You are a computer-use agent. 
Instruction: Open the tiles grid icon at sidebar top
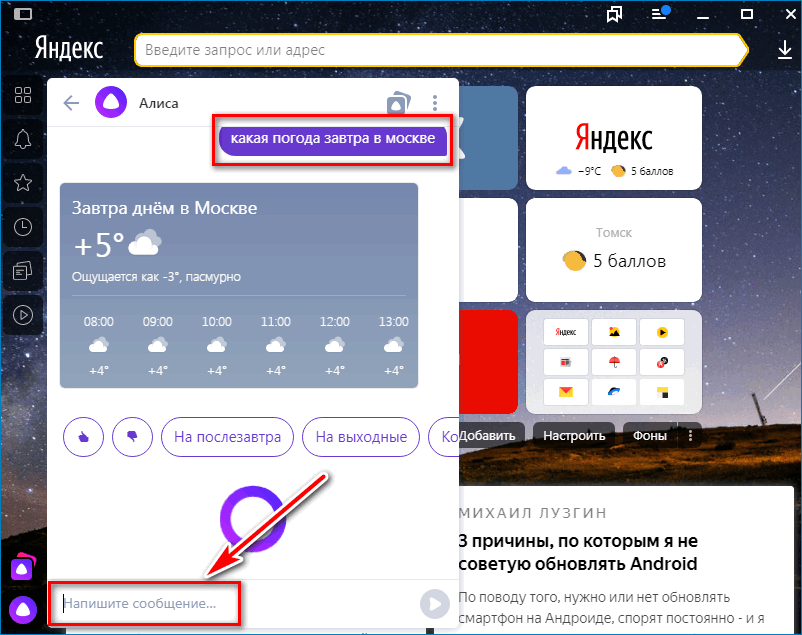[23, 96]
